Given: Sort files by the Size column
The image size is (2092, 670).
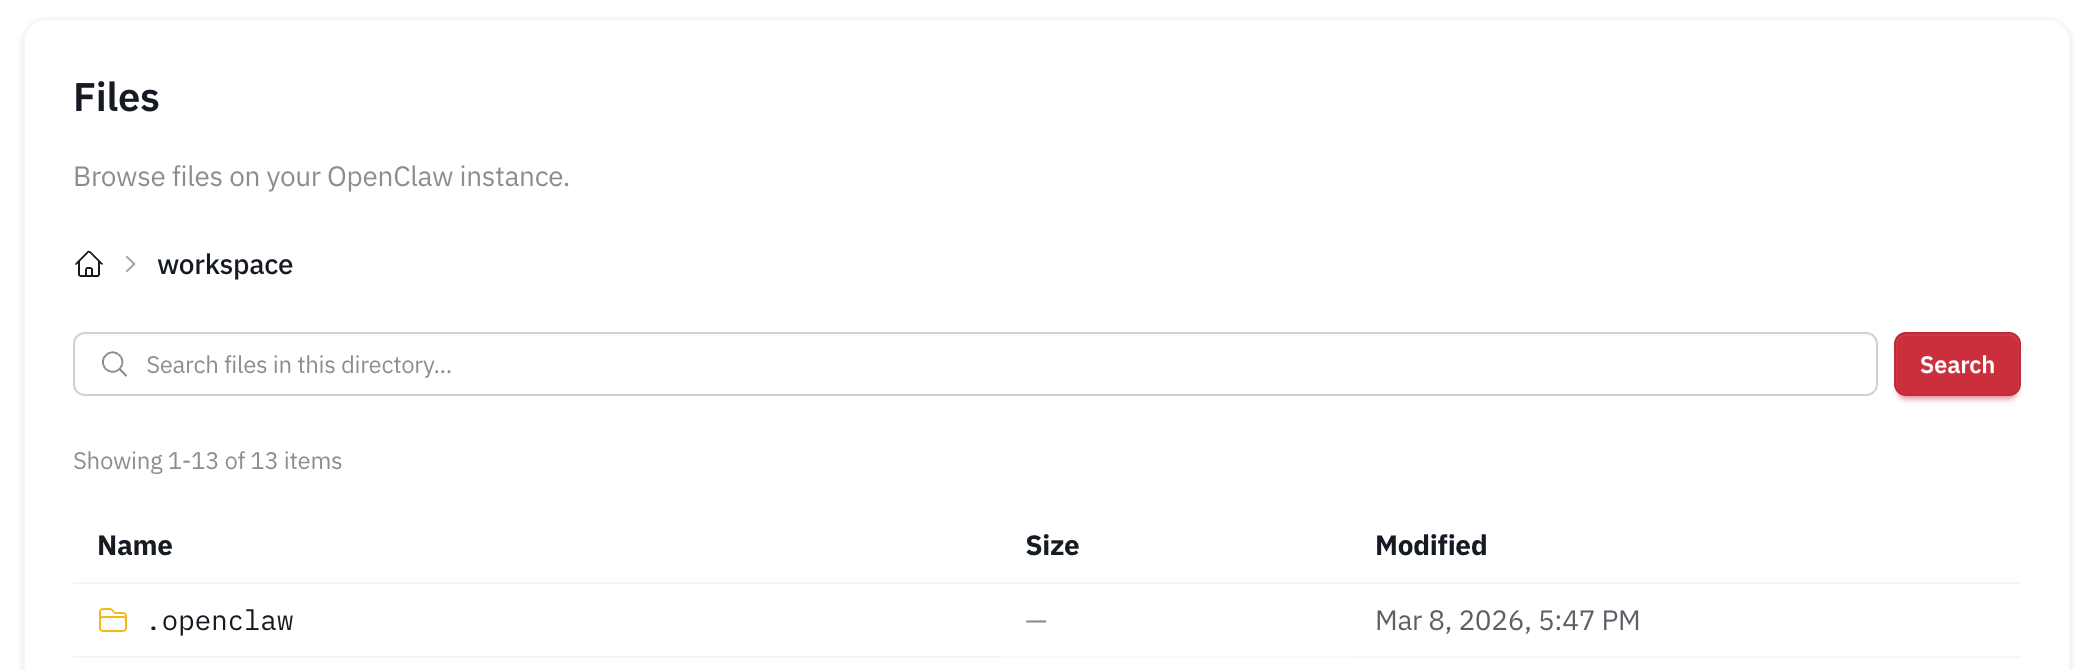Looking at the screenshot, I should click(1051, 545).
